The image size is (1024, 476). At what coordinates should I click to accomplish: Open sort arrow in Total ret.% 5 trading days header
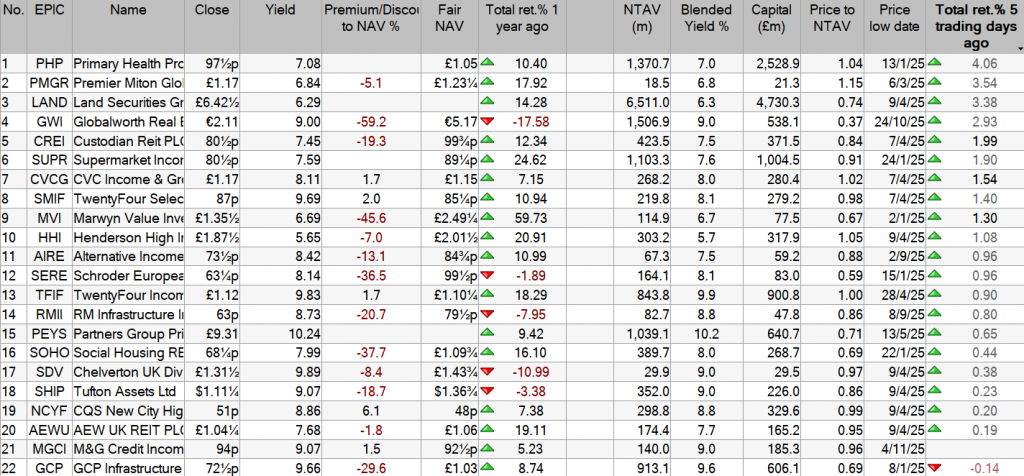click(1018, 47)
